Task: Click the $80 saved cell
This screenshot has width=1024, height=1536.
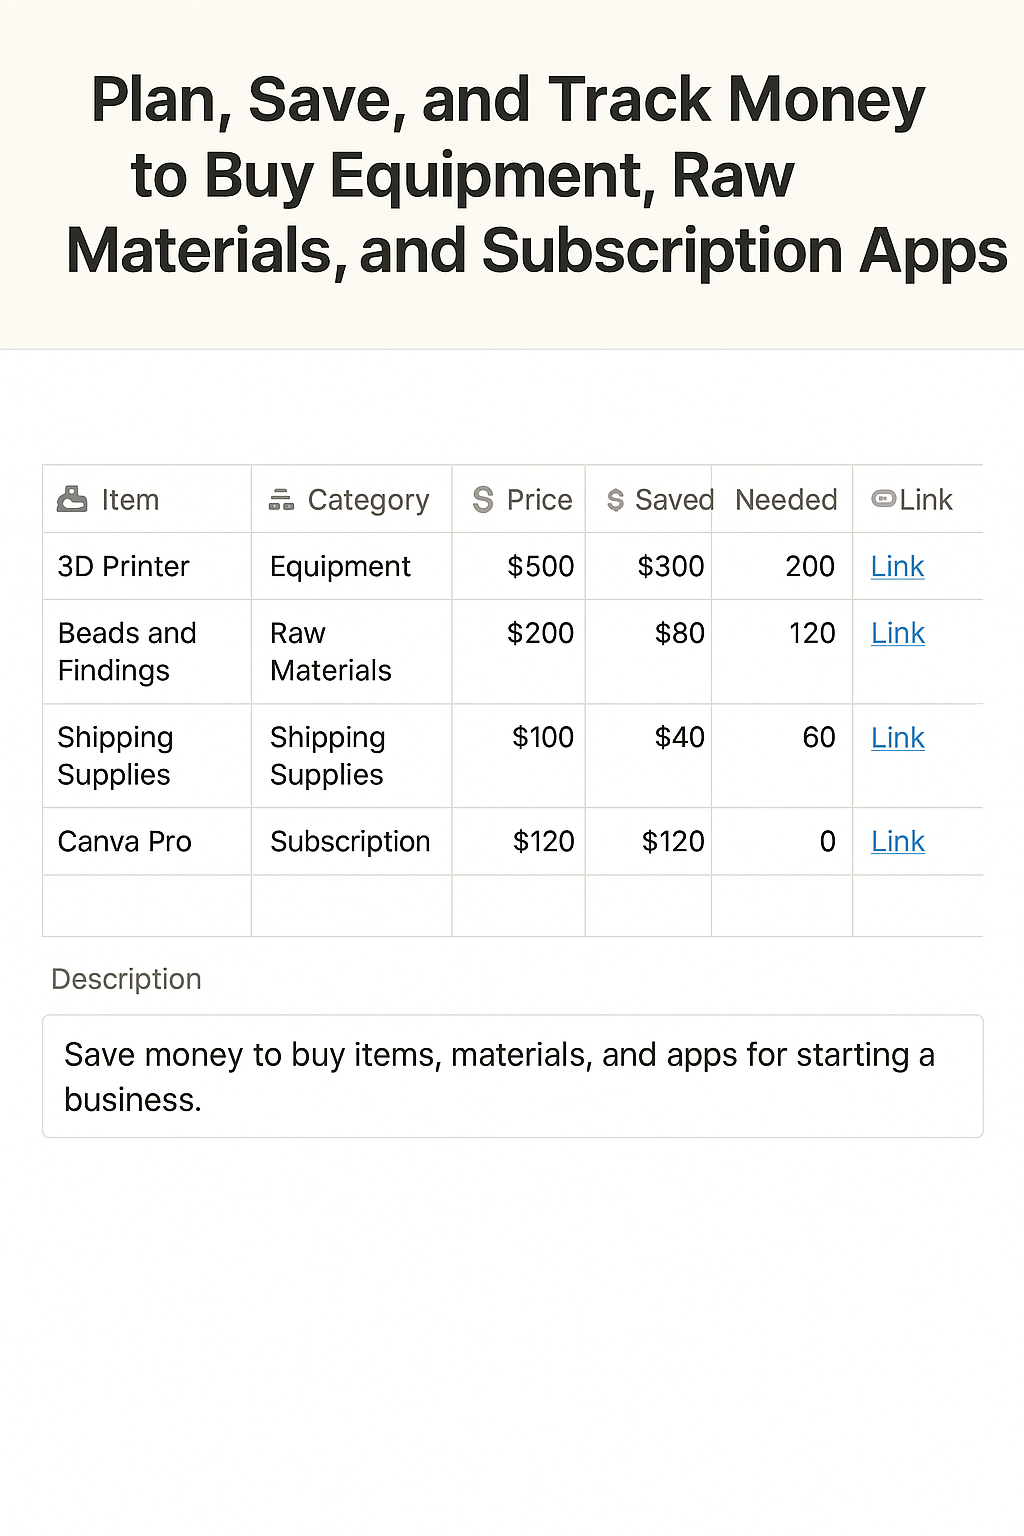Action: coord(679,634)
